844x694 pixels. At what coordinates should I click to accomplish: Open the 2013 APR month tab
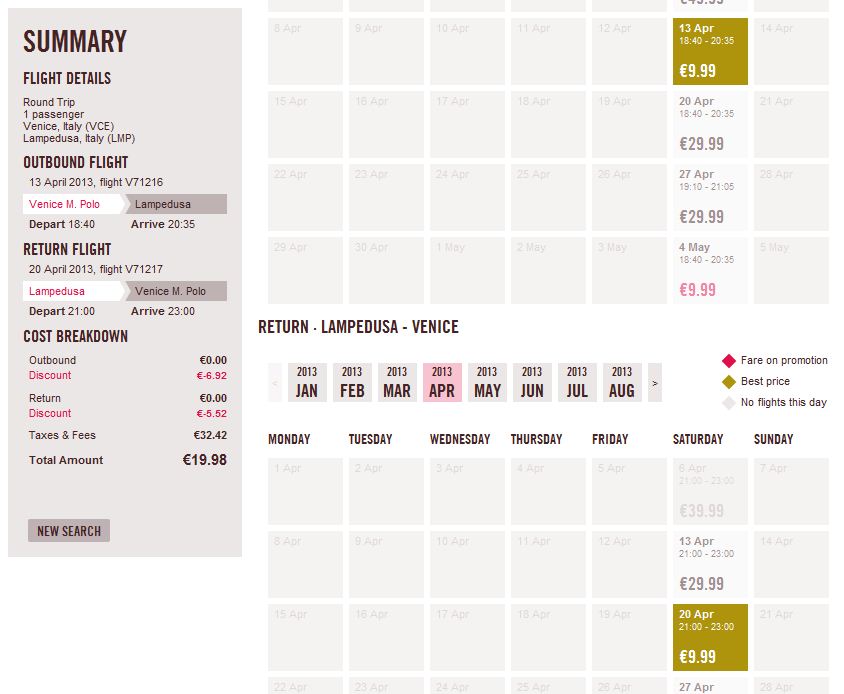coord(442,383)
